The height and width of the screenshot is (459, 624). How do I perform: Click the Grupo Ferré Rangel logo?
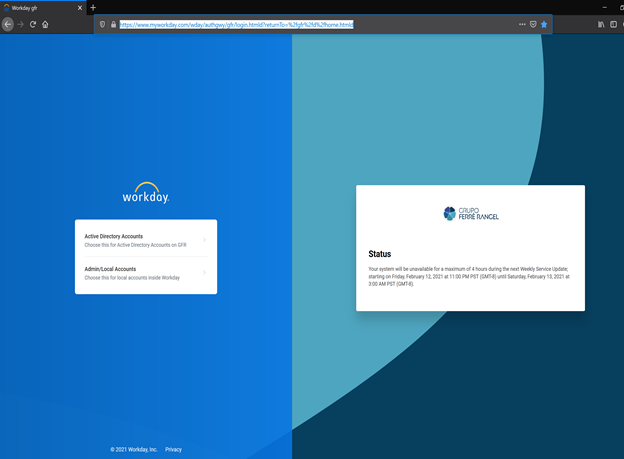click(470, 213)
